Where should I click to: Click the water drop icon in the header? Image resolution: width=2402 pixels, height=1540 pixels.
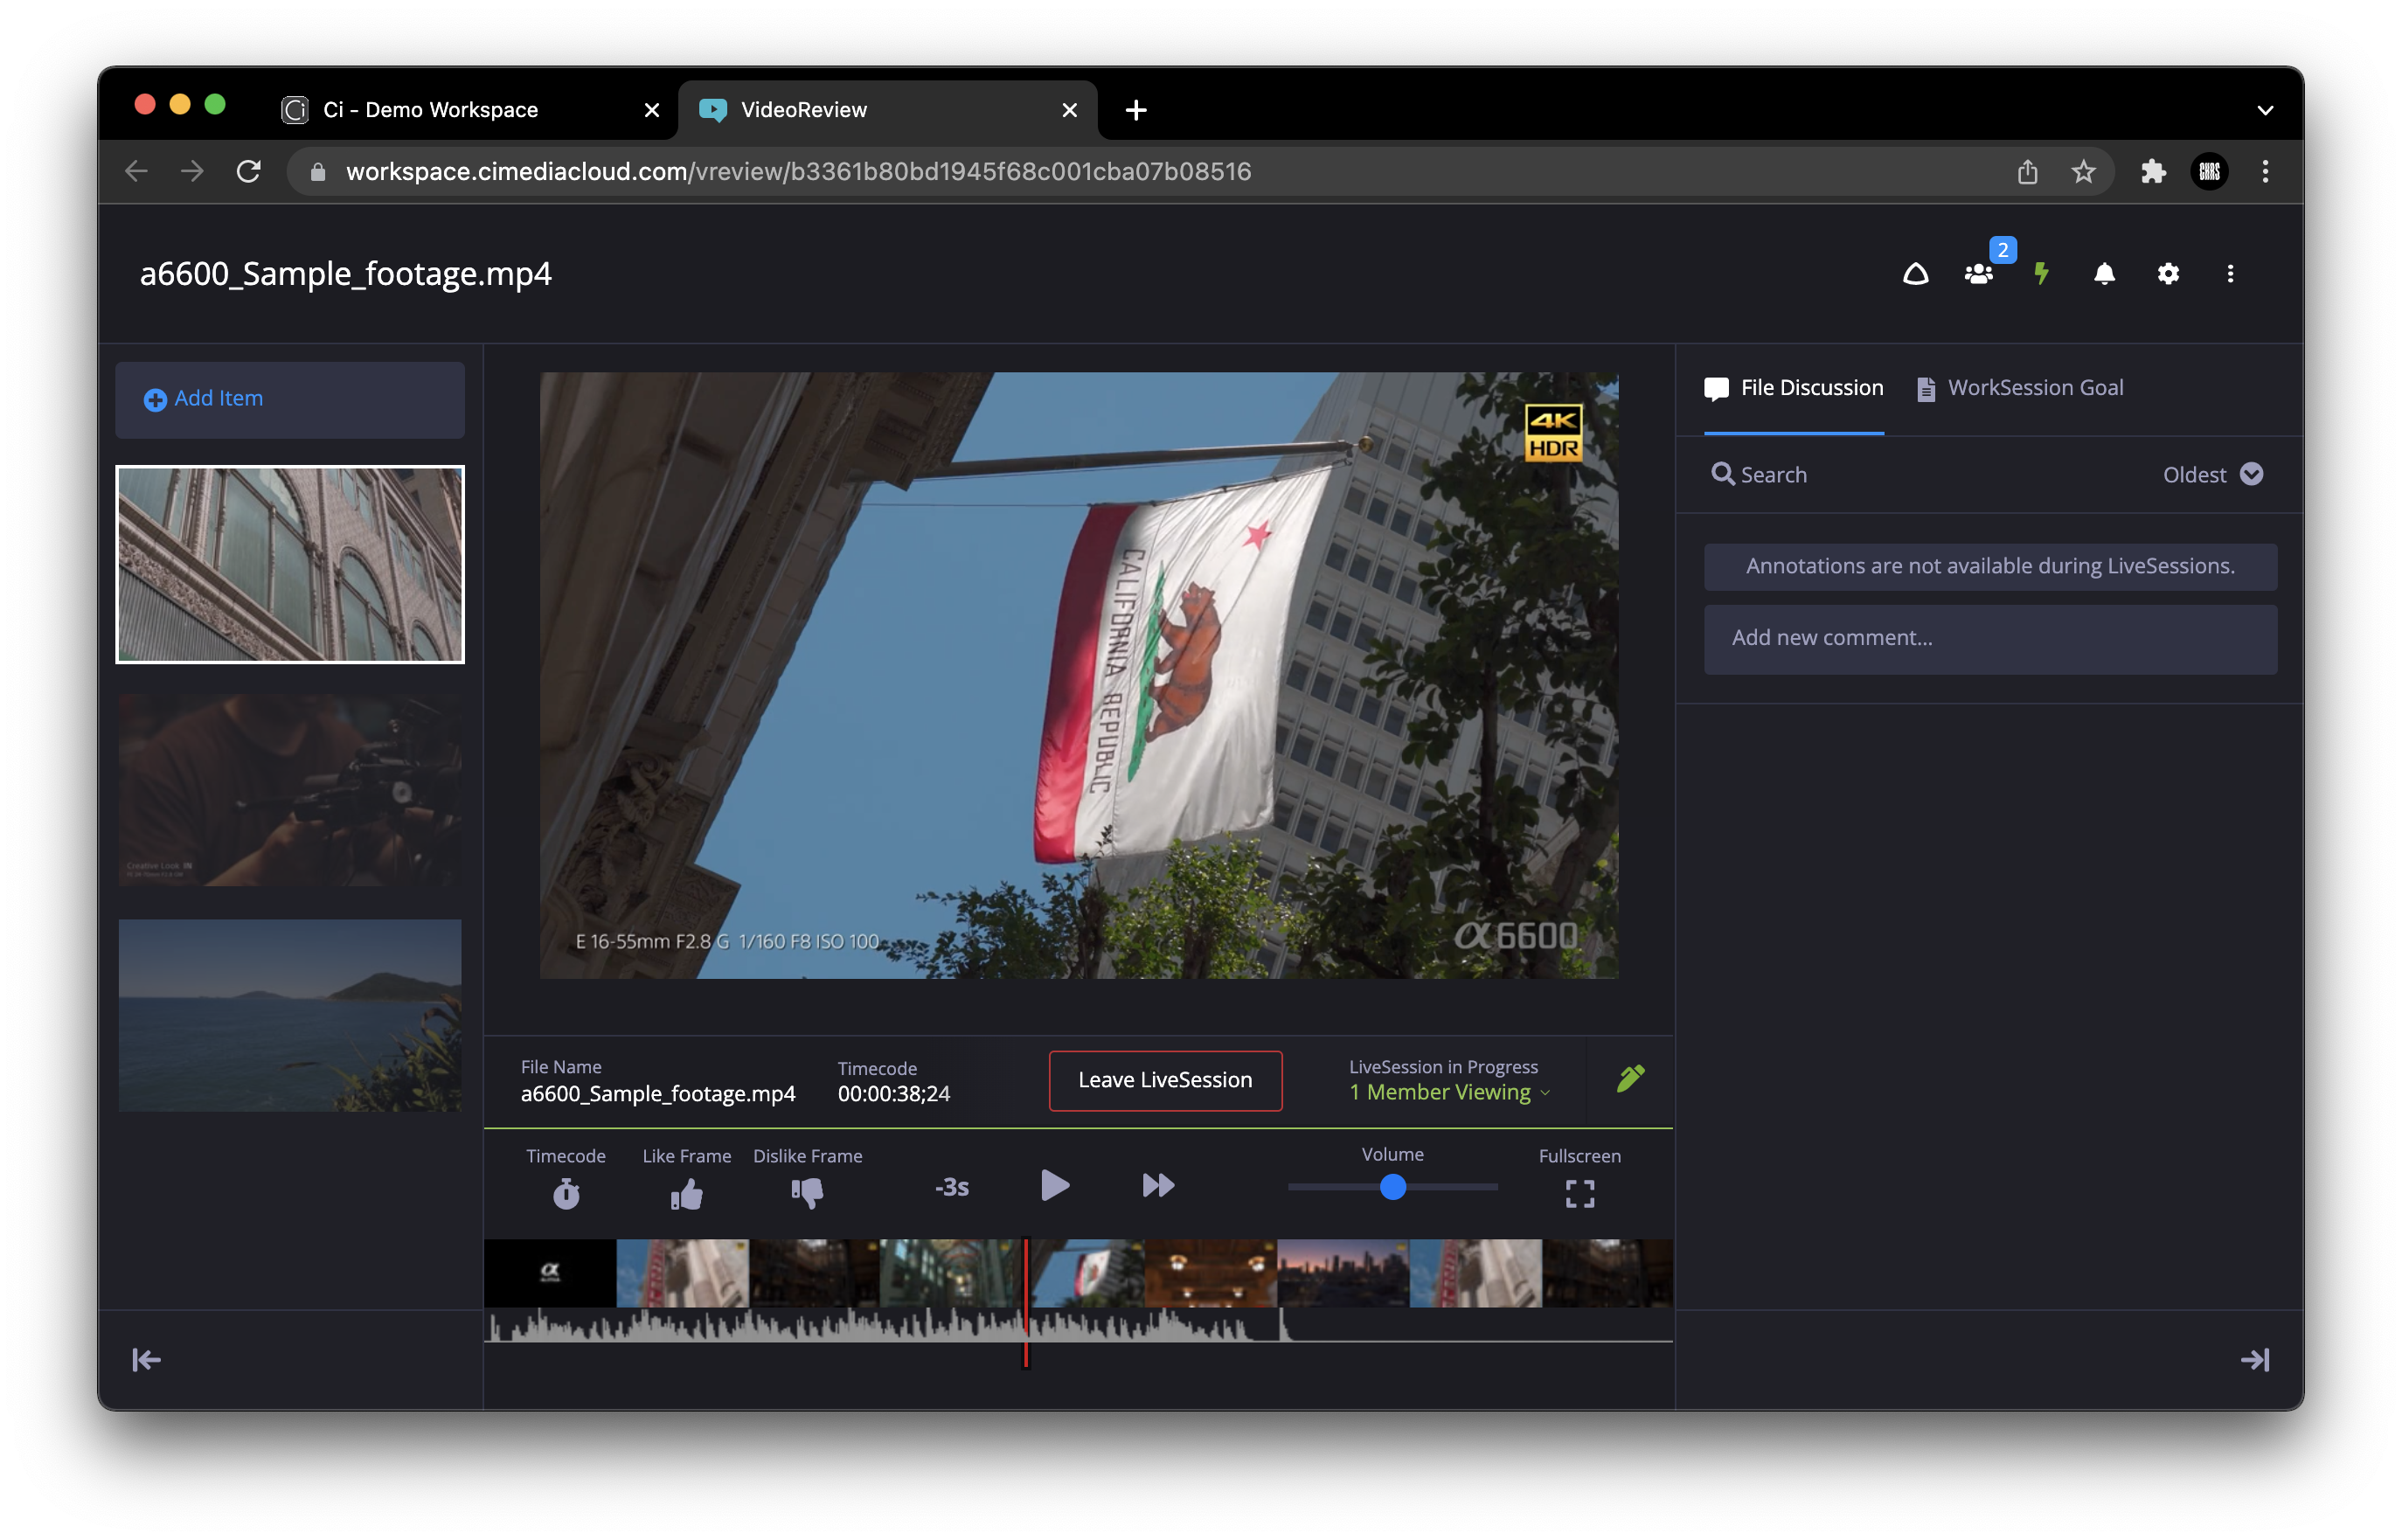point(1915,273)
